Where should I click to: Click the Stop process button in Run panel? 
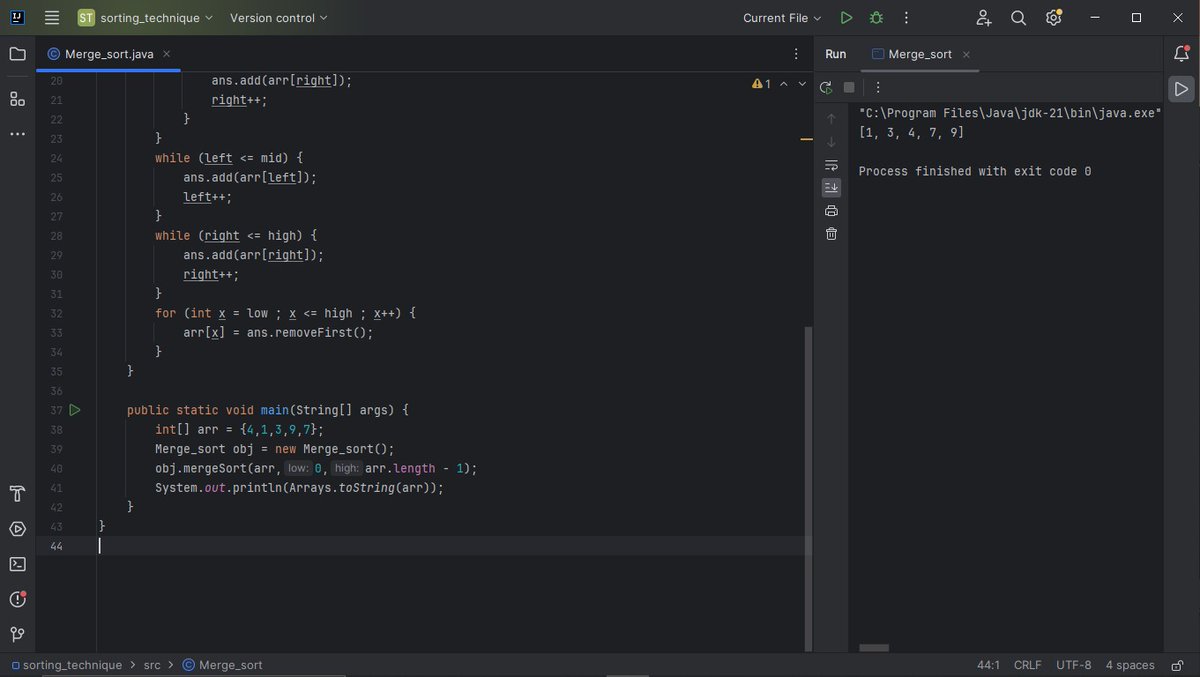click(x=849, y=87)
